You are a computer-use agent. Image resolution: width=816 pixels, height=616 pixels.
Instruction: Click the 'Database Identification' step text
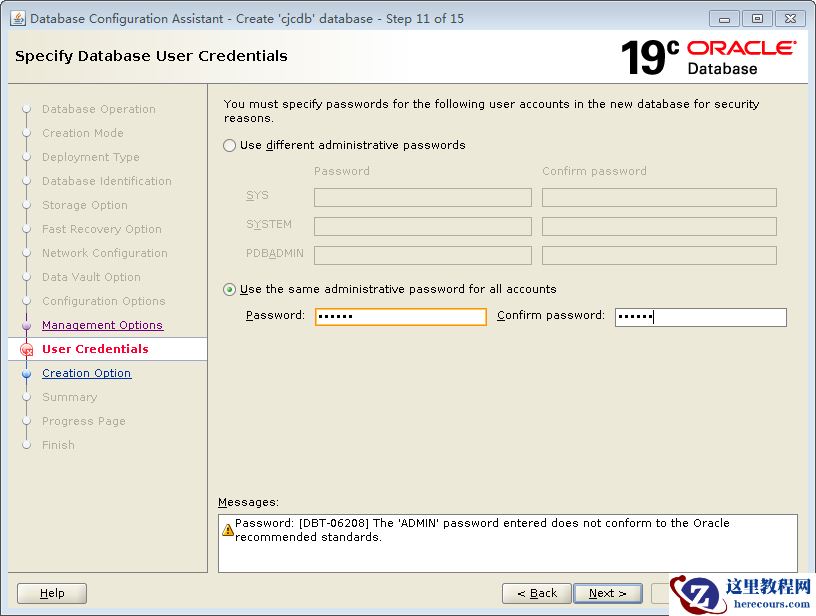pos(107,181)
